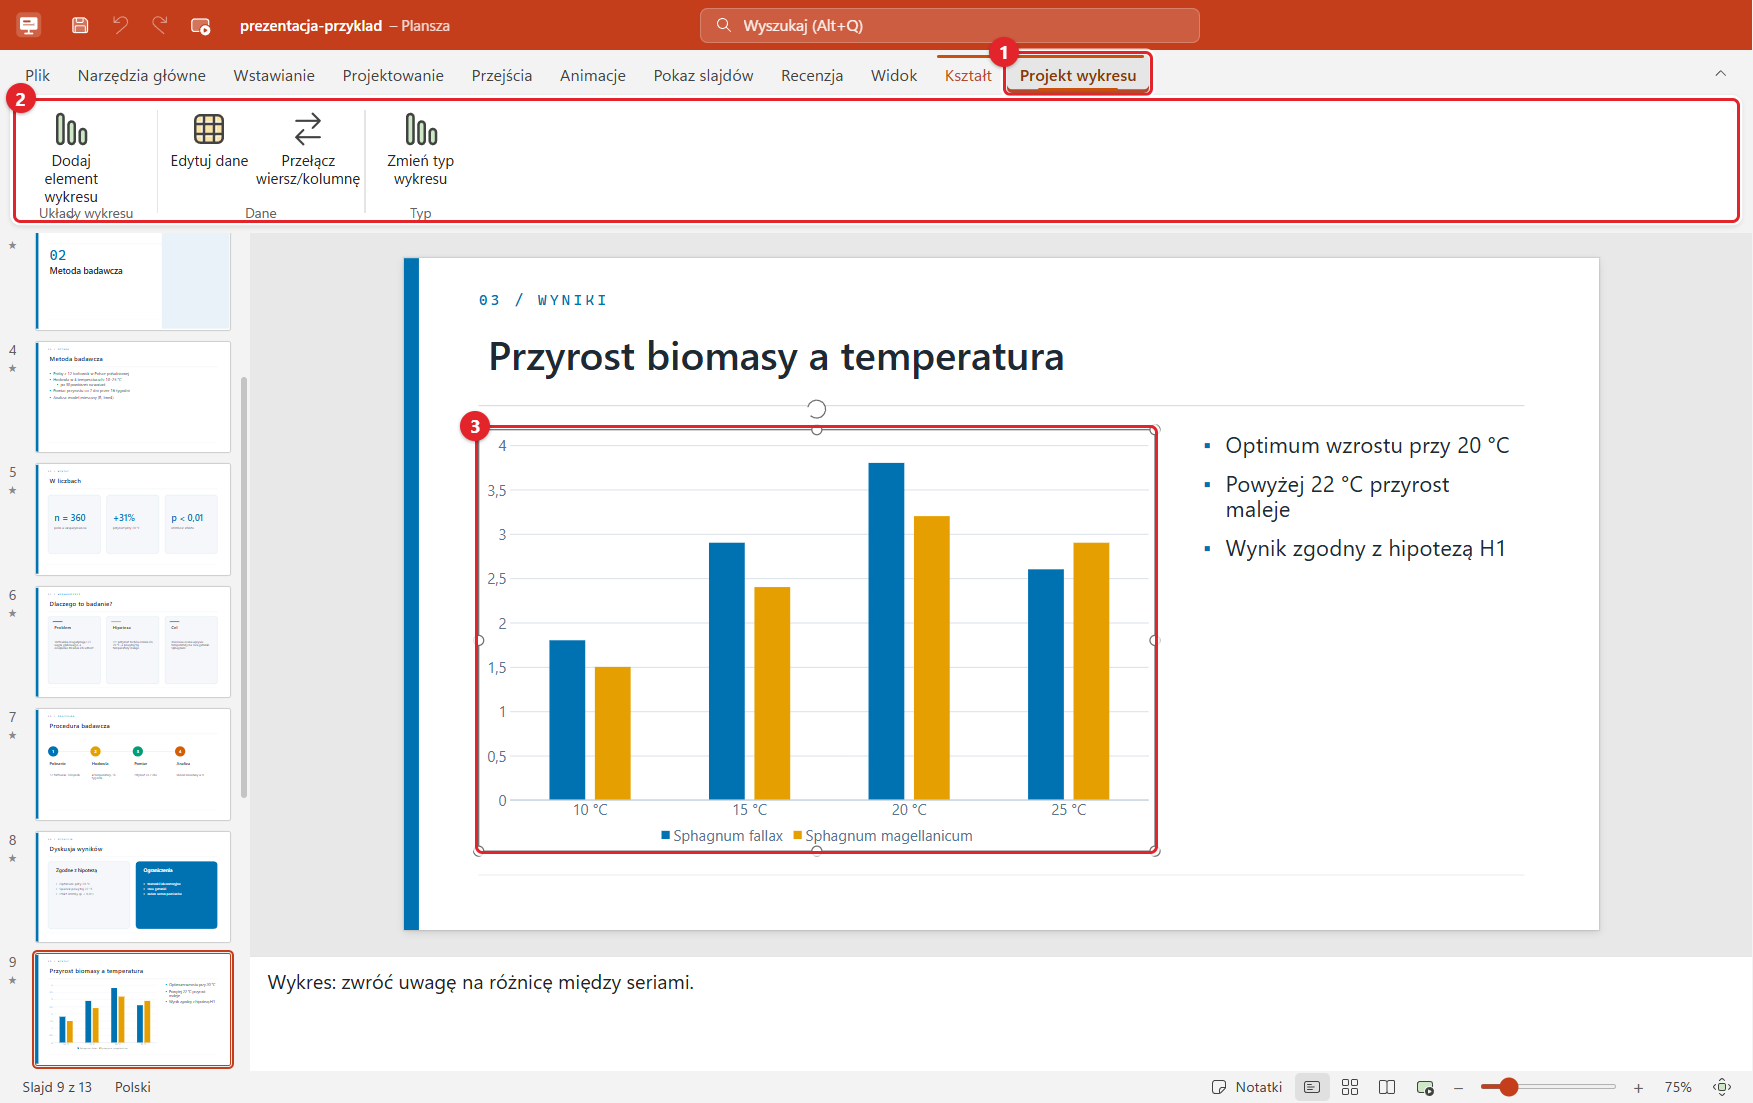Screen dimensions: 1753x1103
Task: Collapse the ribbon chevron
Action: point(1720,73)
